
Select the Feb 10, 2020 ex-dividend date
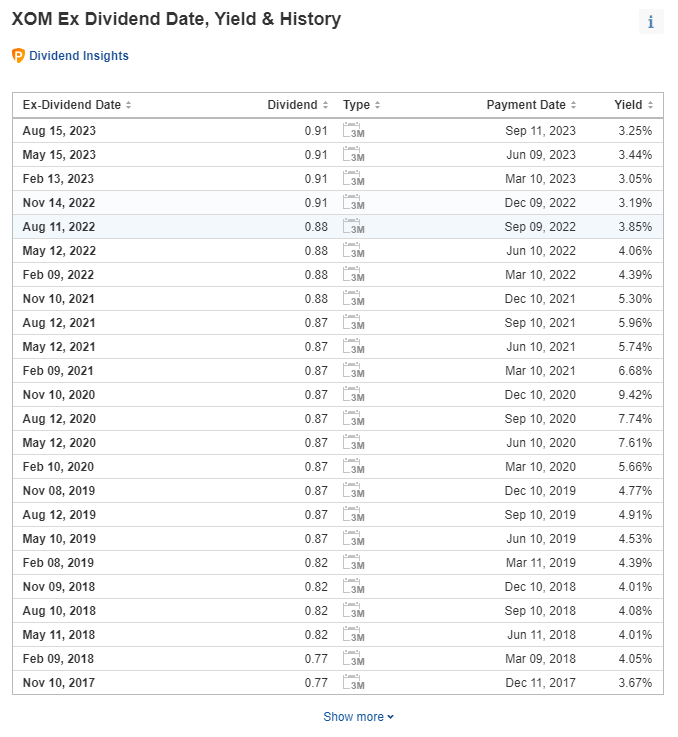[x=58, y=467]
